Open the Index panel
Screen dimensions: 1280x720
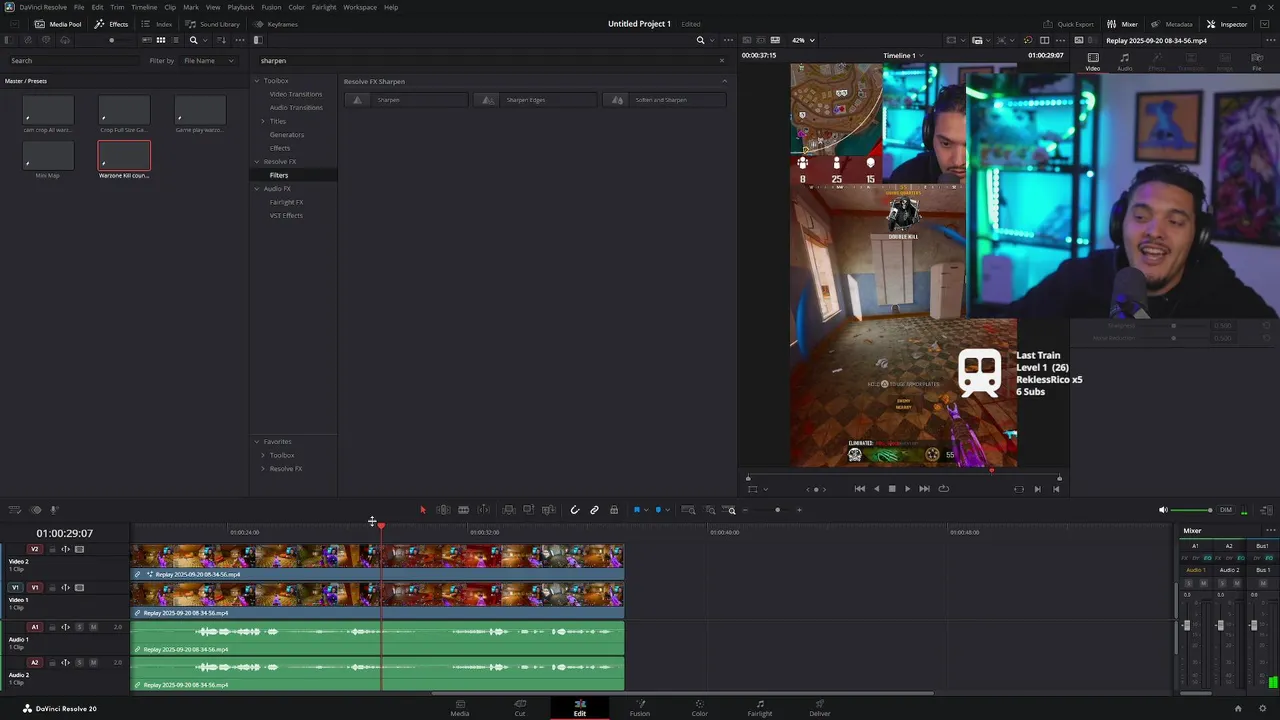(x=157, y=24)
